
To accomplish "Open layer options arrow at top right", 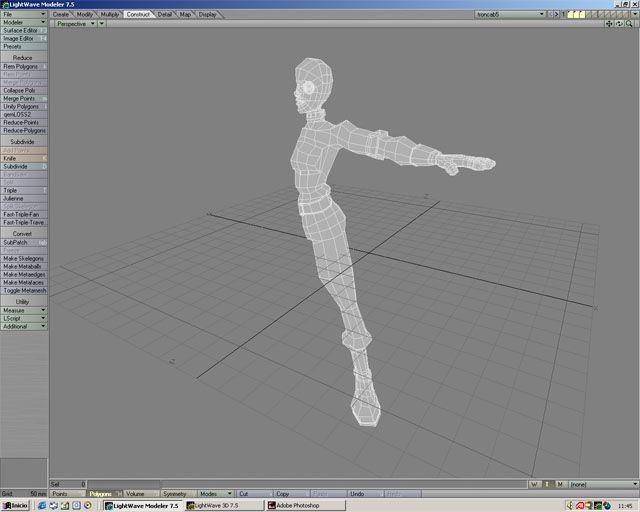I will pyautogui.click(x=635, y=14).
